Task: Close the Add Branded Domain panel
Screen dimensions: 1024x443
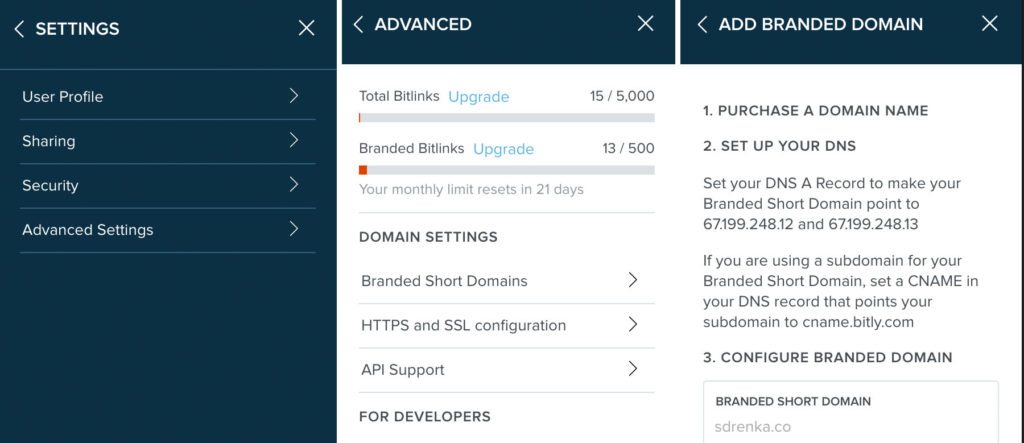Action: (989, 24)
